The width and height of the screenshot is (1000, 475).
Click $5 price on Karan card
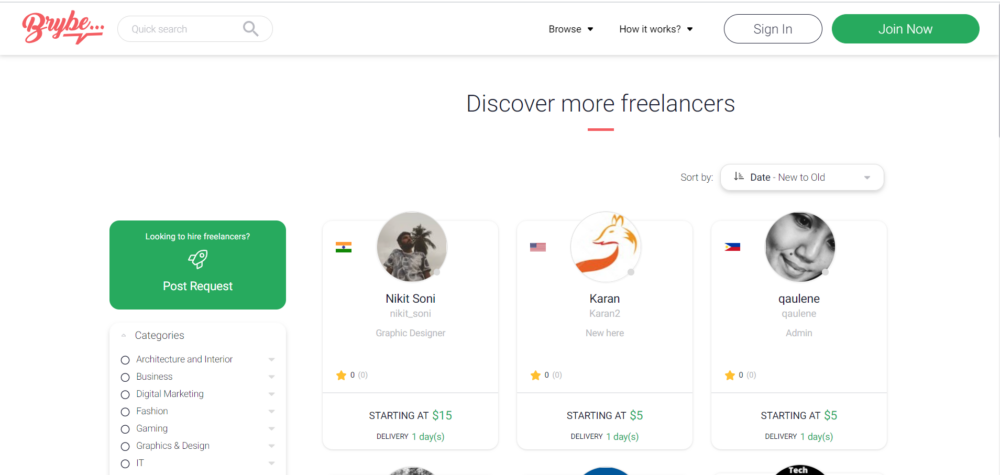tap(636, 416)
